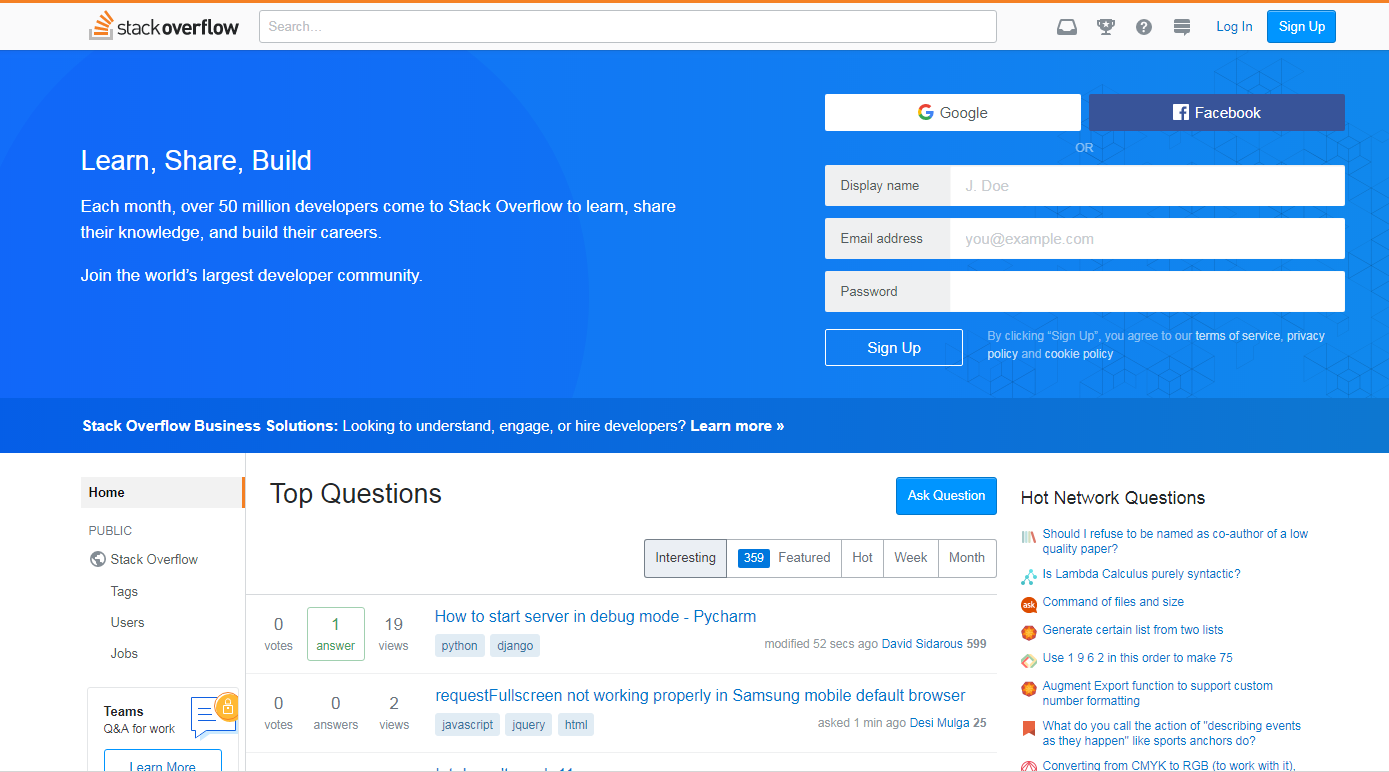Sign up with Google button
The height and width of the screenshot is (772, 1389).
point(952,113)
